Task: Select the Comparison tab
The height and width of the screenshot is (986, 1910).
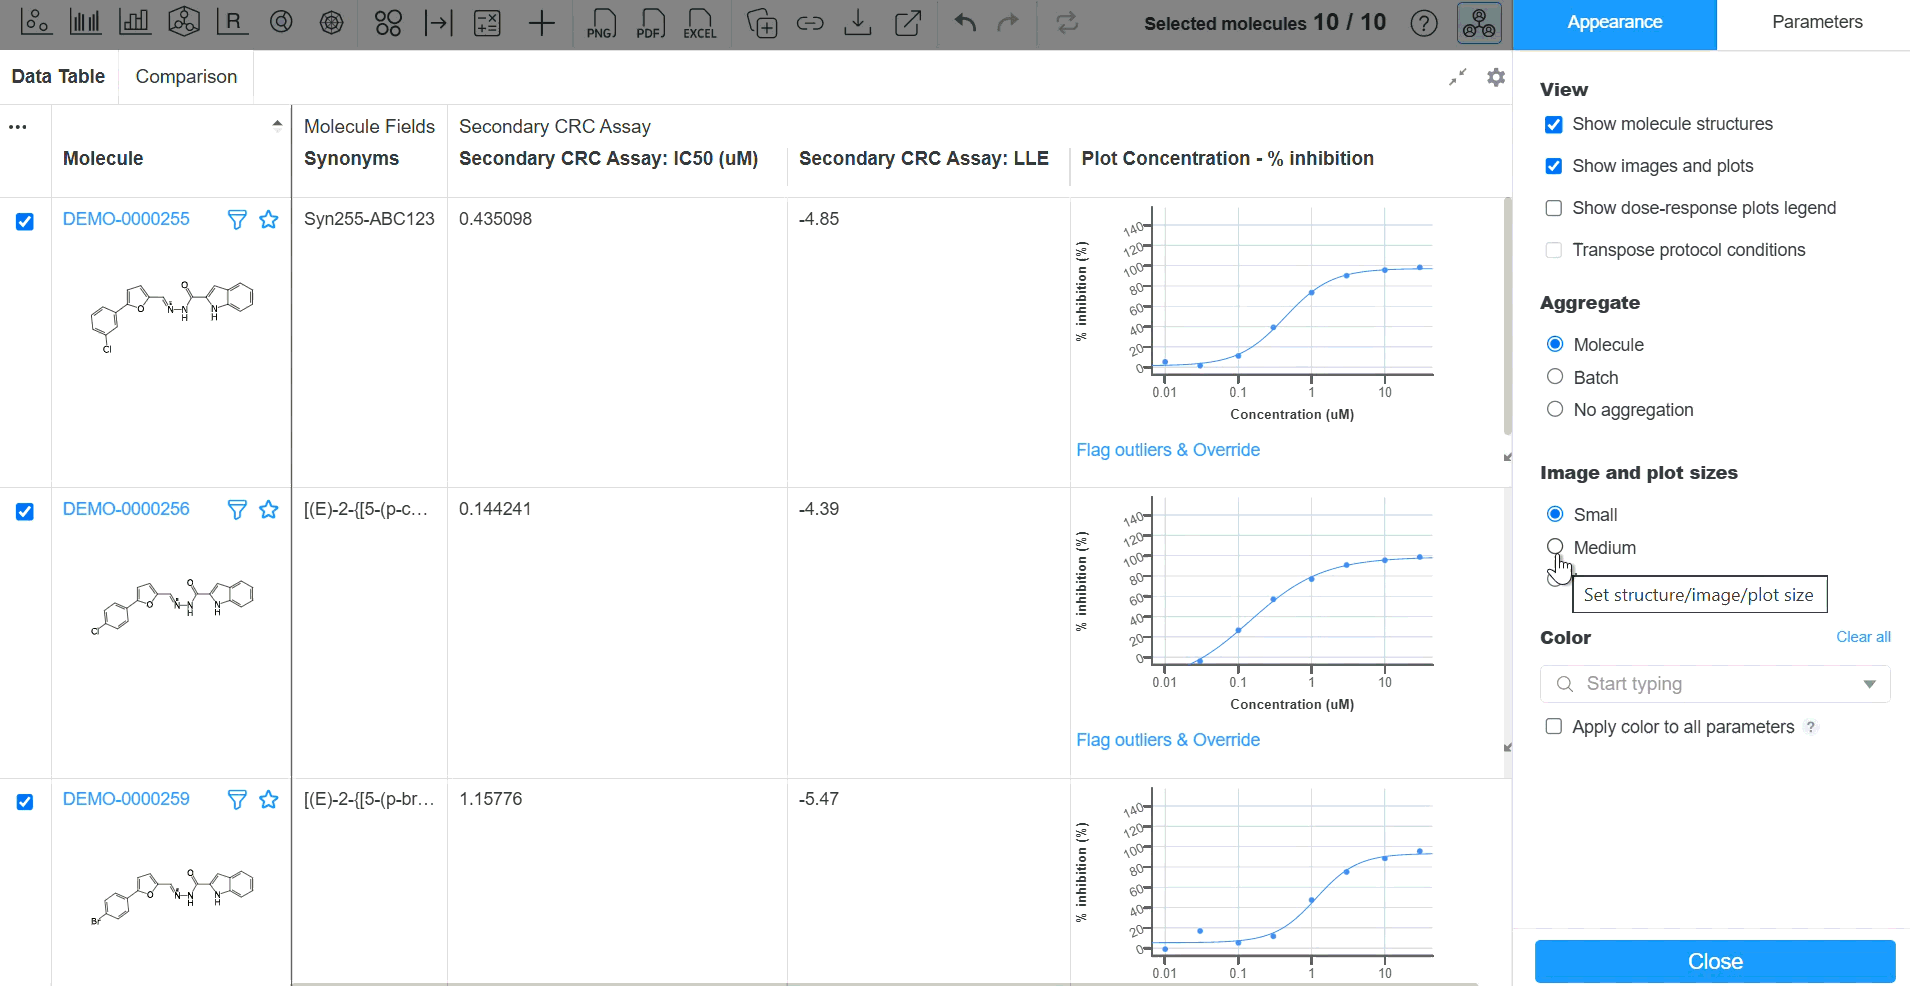Action: pos(186,77)
